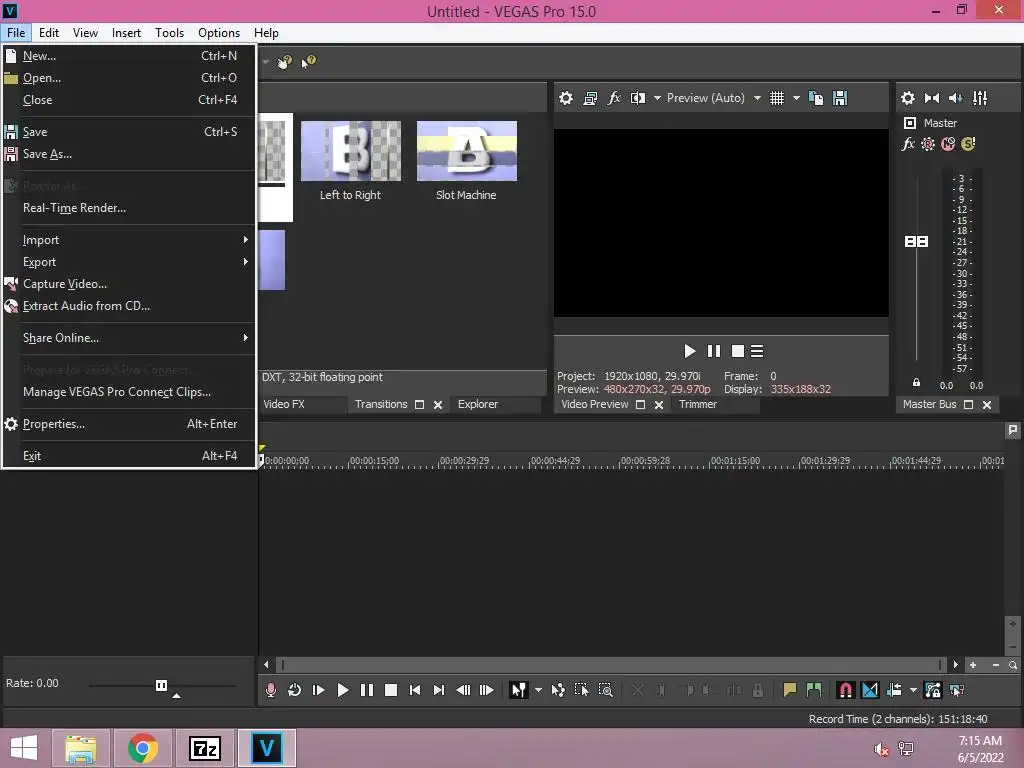This screenshot has height=768, width=1024.
Task: Open auto ripple mode dropdown
Action: point(913,690)
